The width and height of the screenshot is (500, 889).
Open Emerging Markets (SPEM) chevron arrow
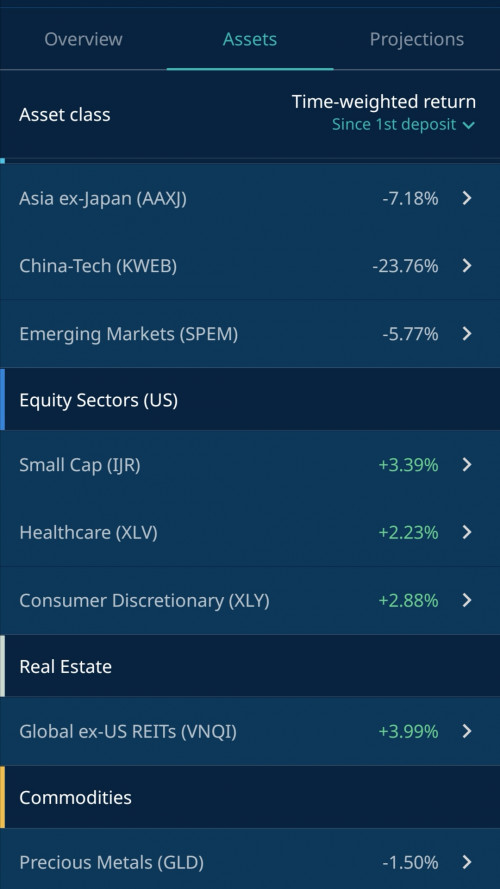pos(467,333)
